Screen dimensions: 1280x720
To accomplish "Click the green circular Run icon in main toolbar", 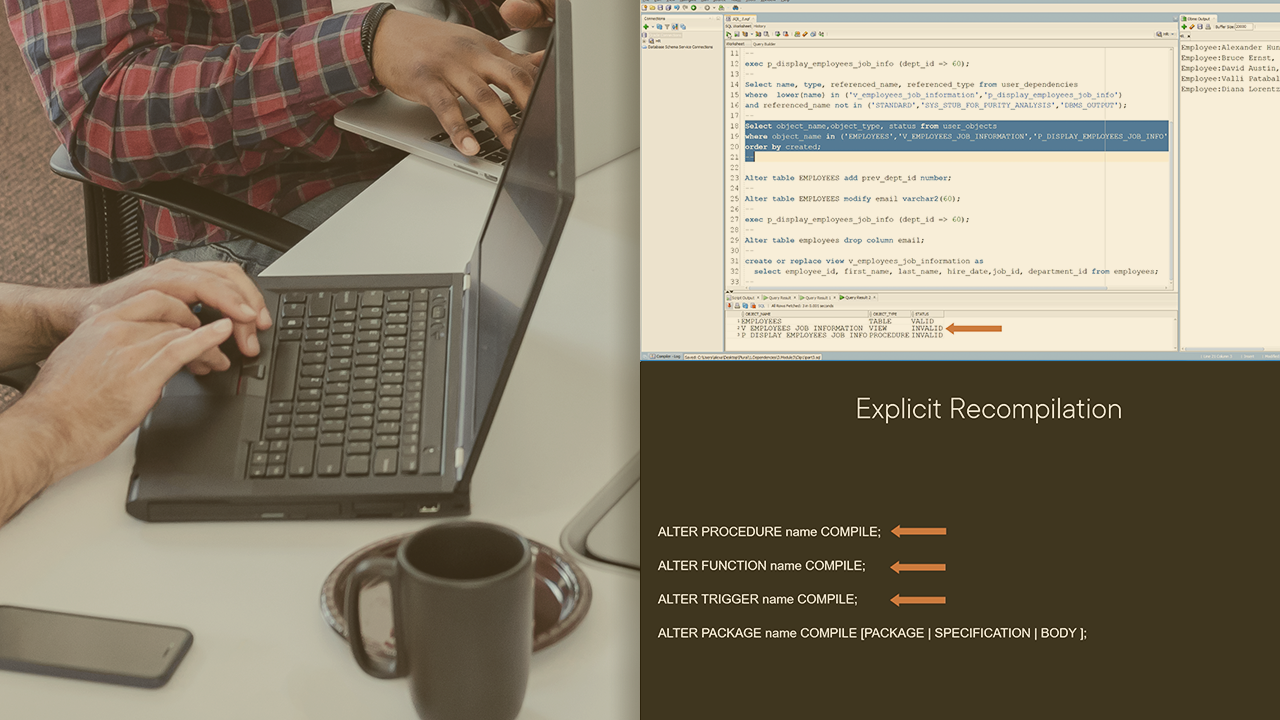I will [x=693, y=8].
